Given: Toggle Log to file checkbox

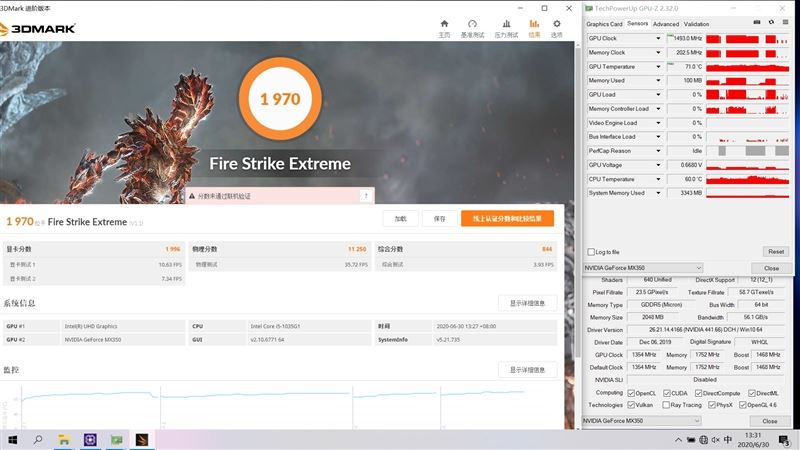Looking at the screenshot, I should click(x=591, y=252).
